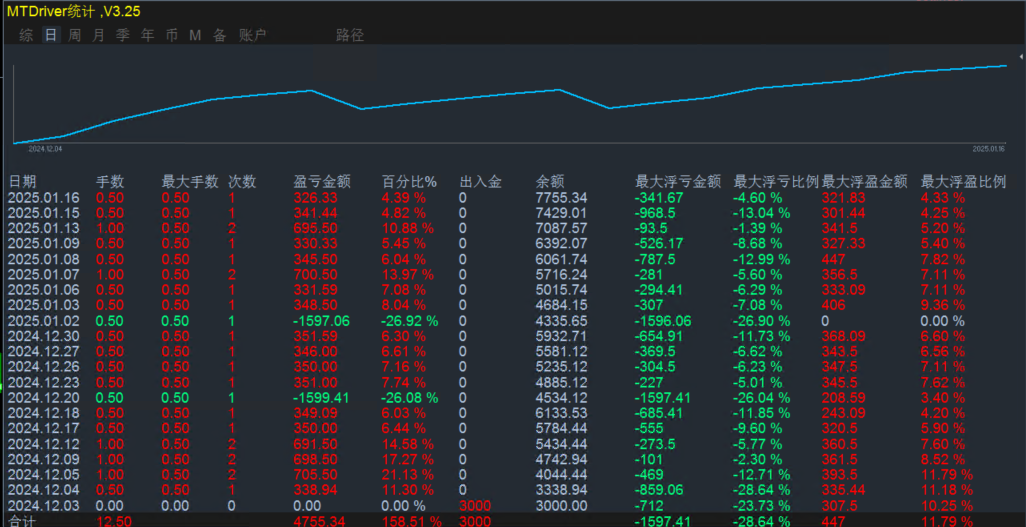The height and width of the screenshot is (527, 1026).
Task: Open the 季 quarterly tab
Action: pyautogui.click(x=122, y=35)
